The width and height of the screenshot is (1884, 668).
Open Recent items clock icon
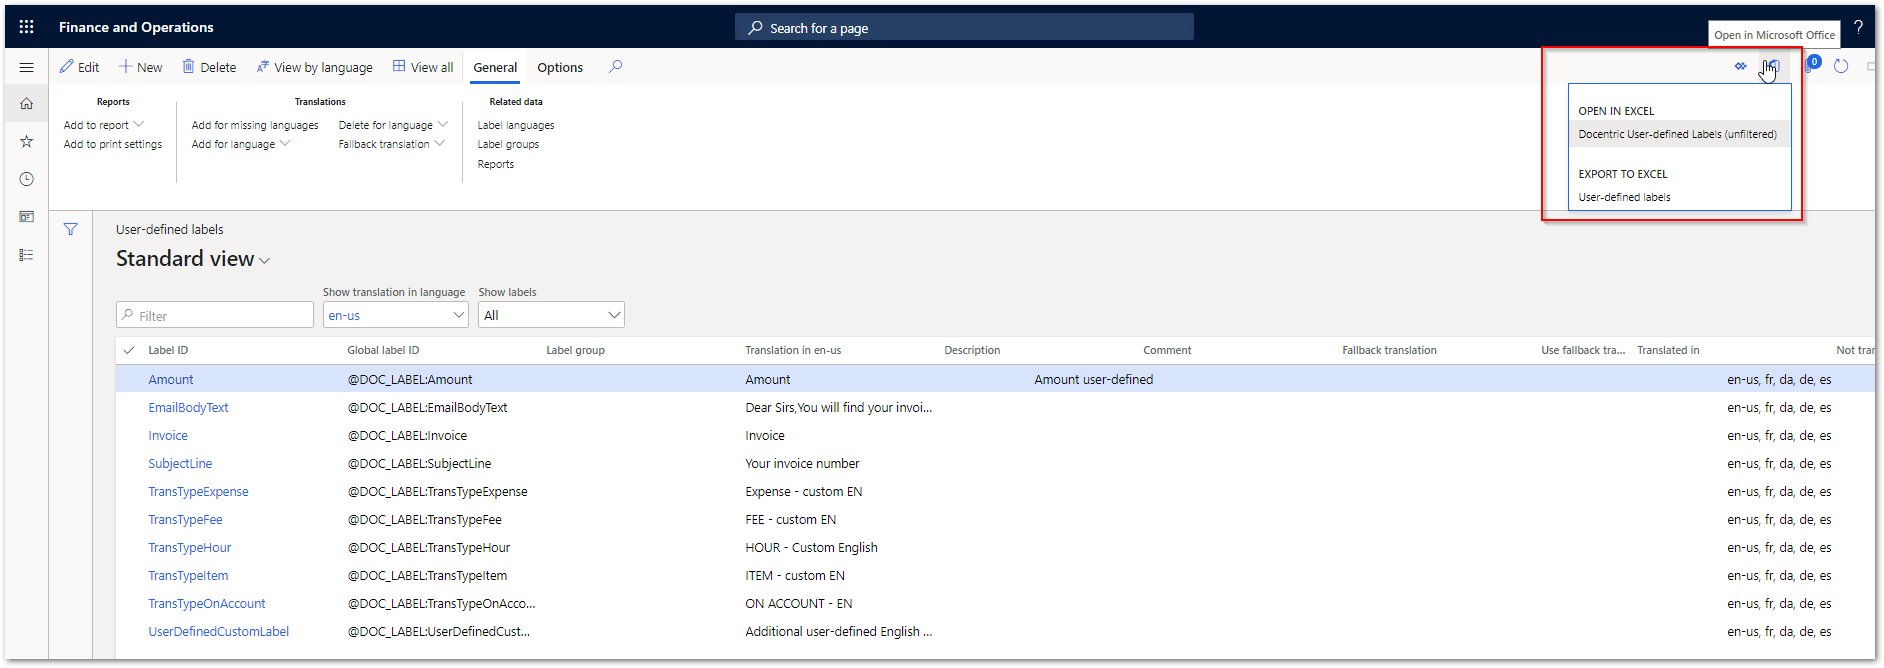(x=27, y=179)
